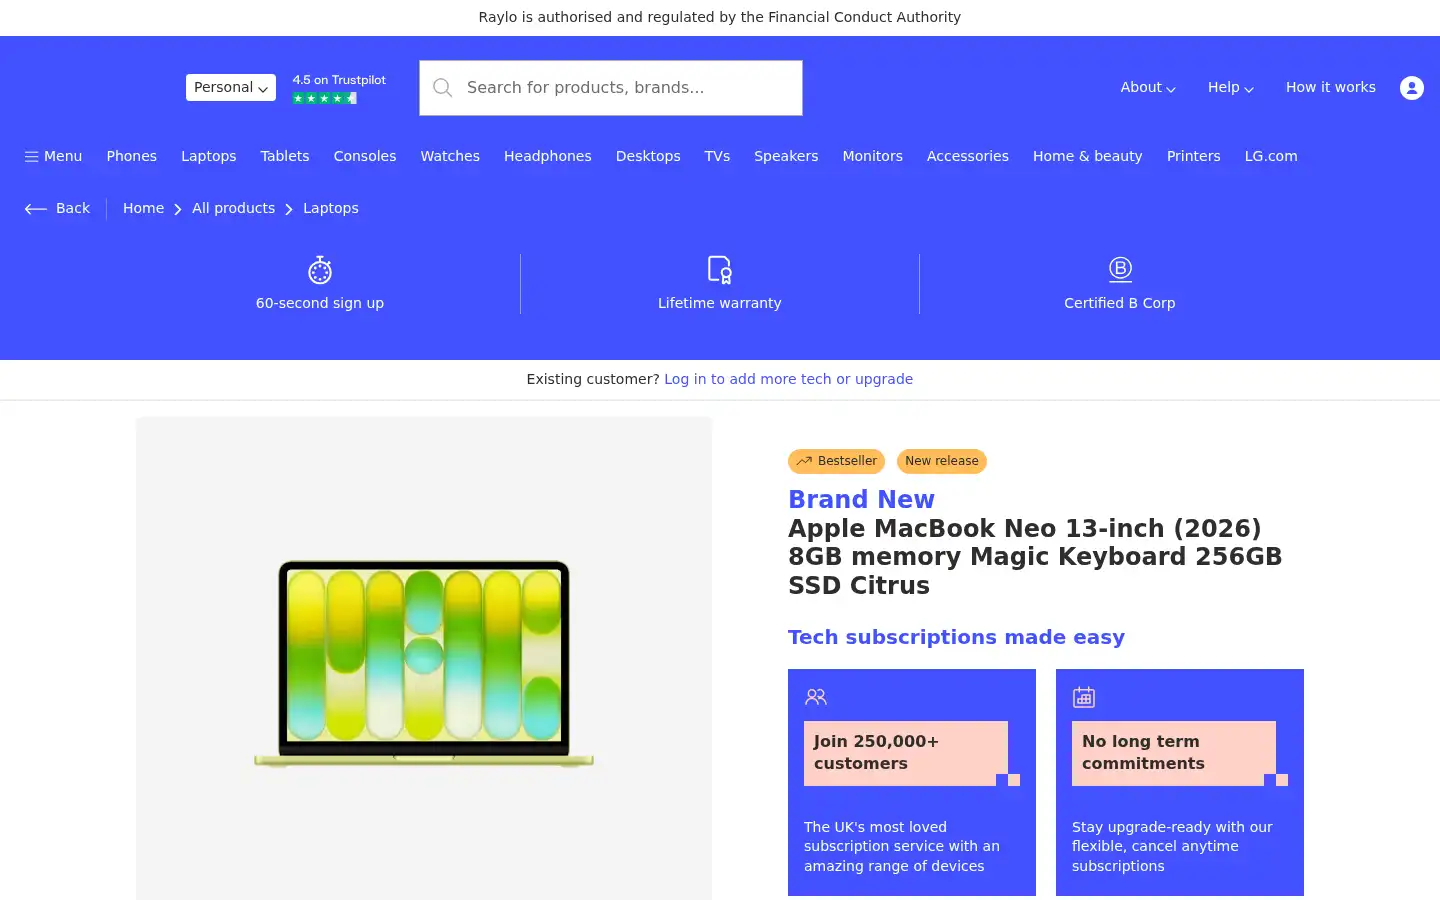Expand the About dropdown
Screen dimensions: 1440x900
pyautogui.click(x=1148, y=88)
